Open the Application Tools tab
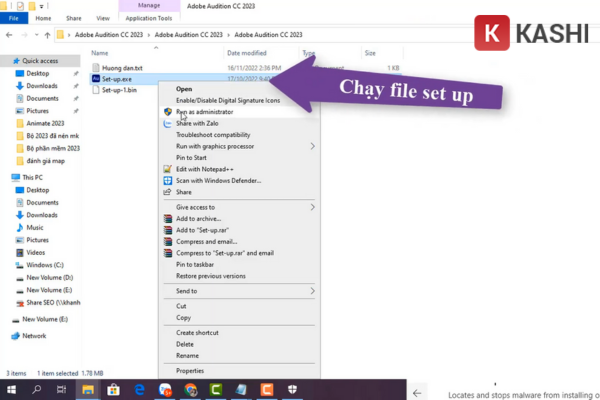600x400 pixels. click(x=149, y=18)
